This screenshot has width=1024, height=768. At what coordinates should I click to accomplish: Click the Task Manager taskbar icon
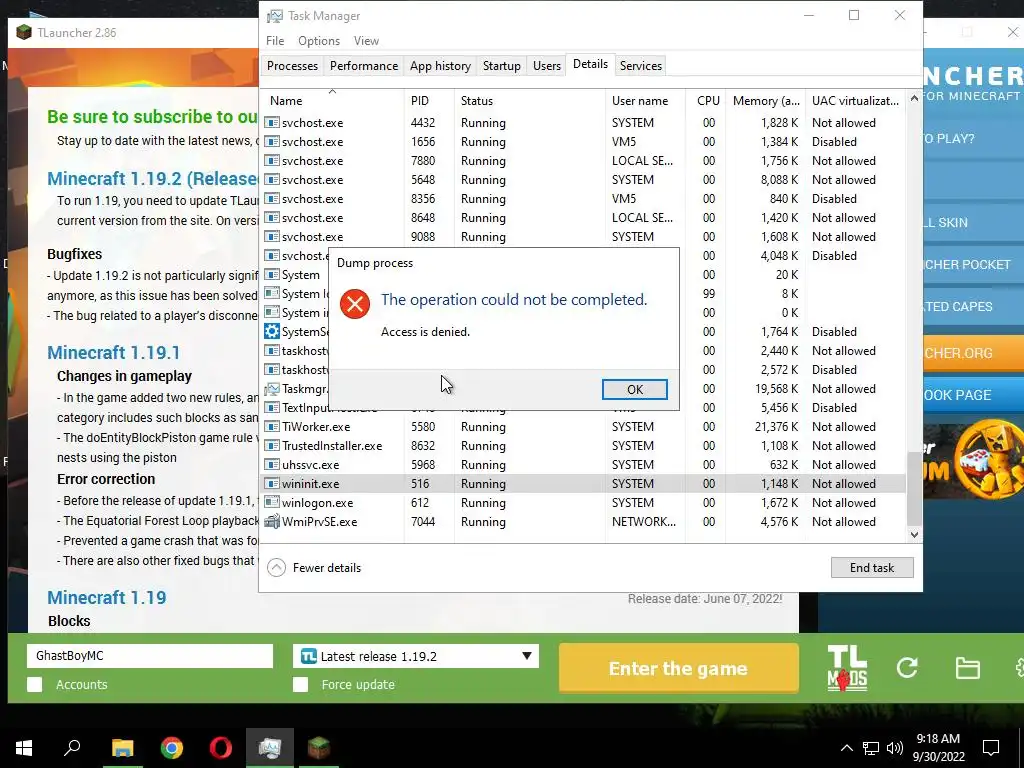click(x=270, y=748)
